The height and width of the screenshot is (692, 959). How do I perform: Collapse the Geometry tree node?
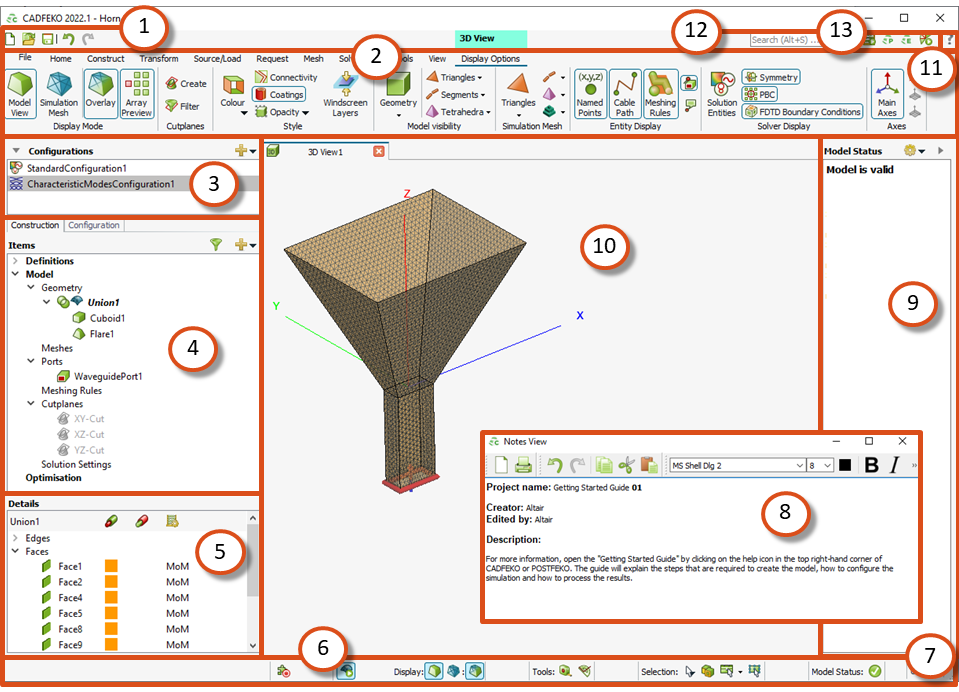pyautogui.click(x=31, y=288)
